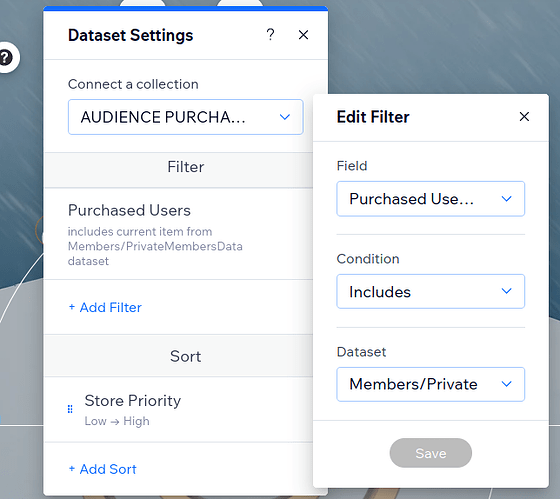
Task: Close the Dataset Settings panel
Action: click(303, 35)
